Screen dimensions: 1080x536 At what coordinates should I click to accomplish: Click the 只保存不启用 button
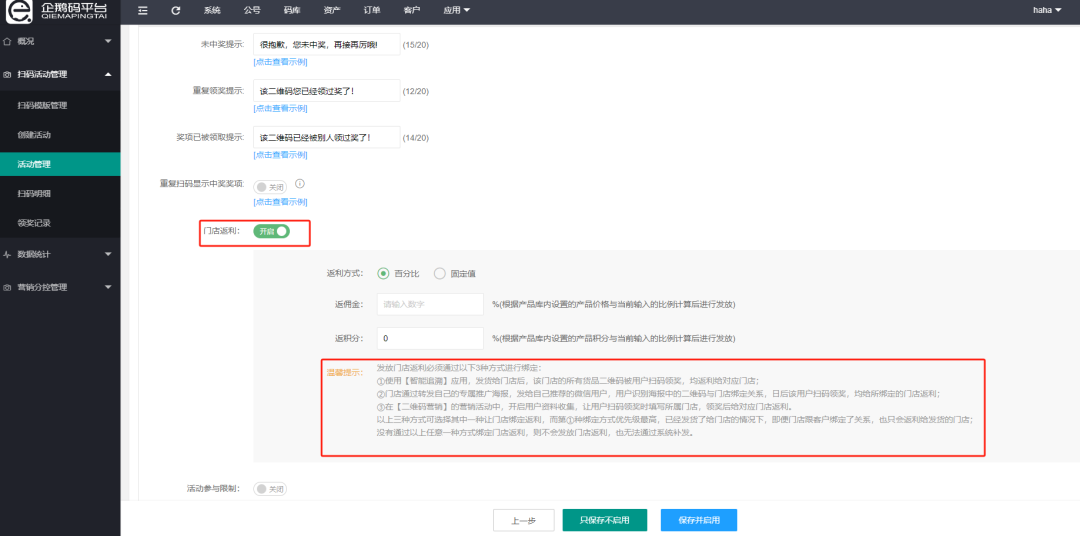[x=604, y=520]
